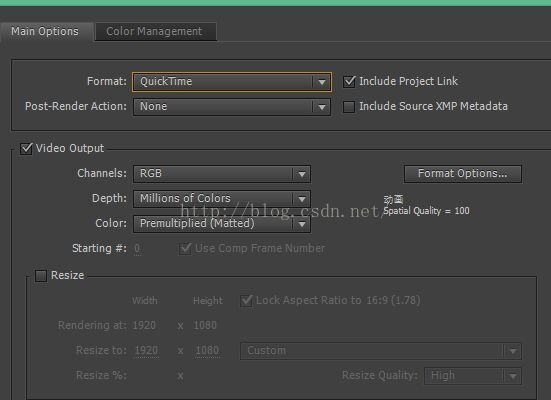Open the Color Management tab

point(155,32)
